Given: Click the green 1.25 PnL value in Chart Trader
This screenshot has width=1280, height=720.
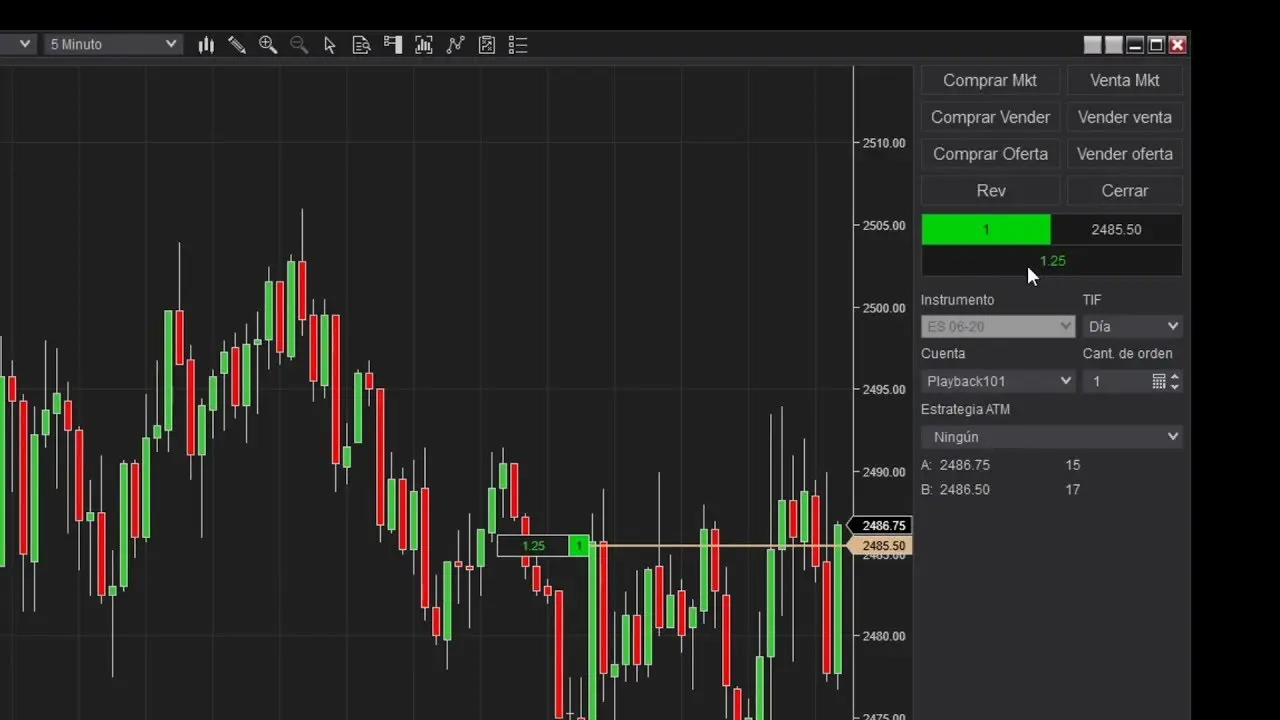Looking at the screenshot, I should tap(1053, 261).
